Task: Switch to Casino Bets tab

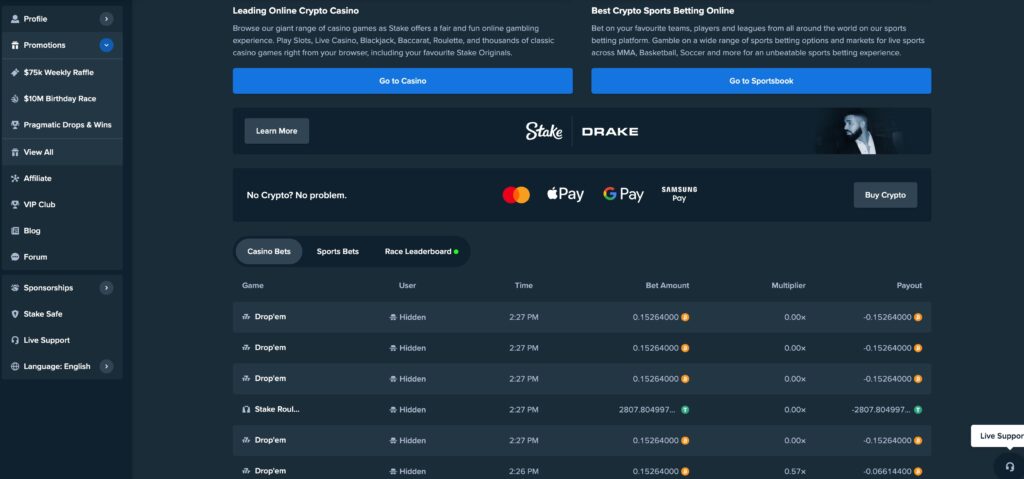Action: point(268,252)
